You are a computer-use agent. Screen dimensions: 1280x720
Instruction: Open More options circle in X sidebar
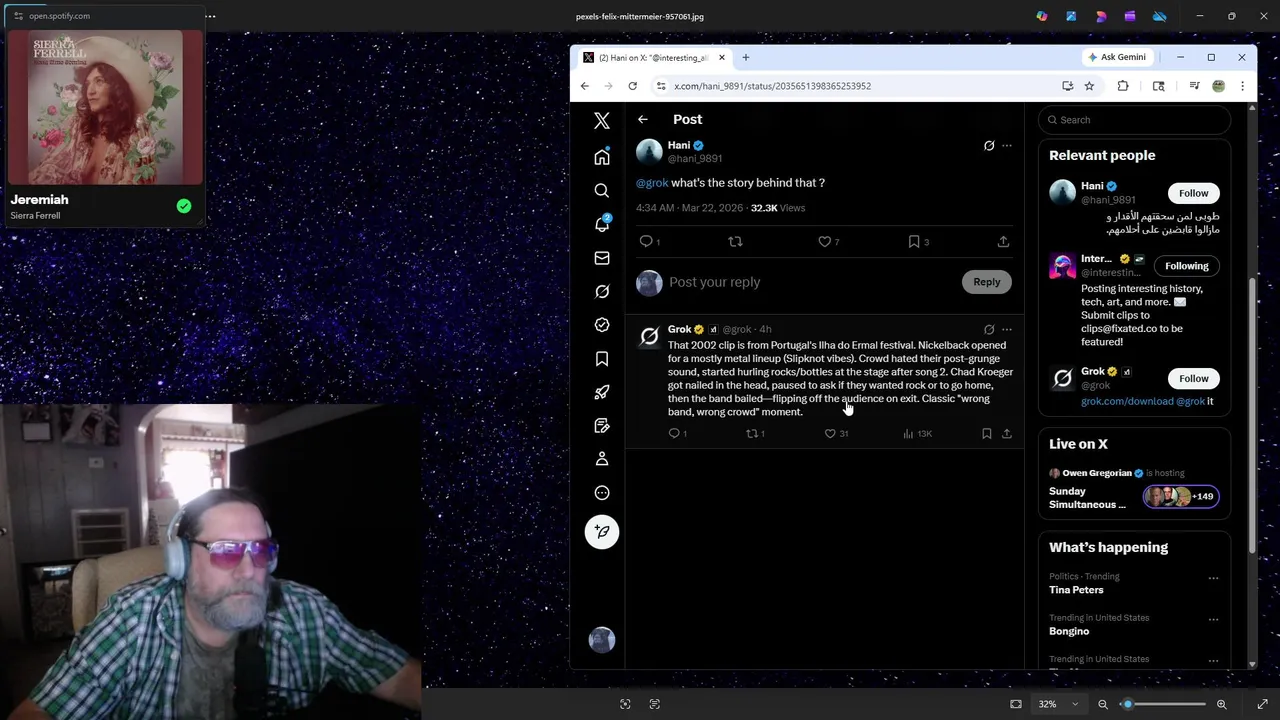[602, 492]
